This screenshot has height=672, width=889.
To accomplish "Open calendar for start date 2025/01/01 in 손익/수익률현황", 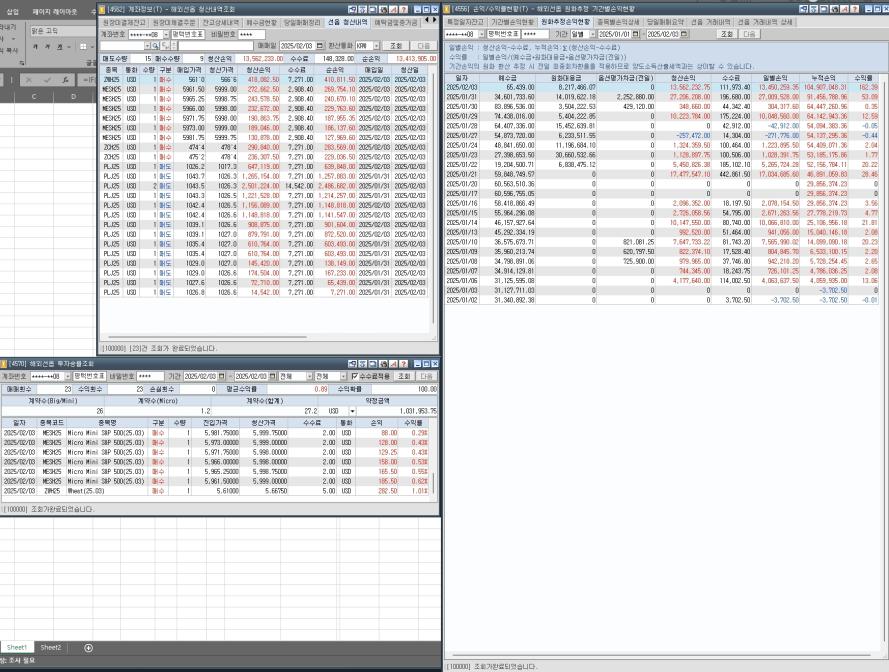I will coord(636,34).
